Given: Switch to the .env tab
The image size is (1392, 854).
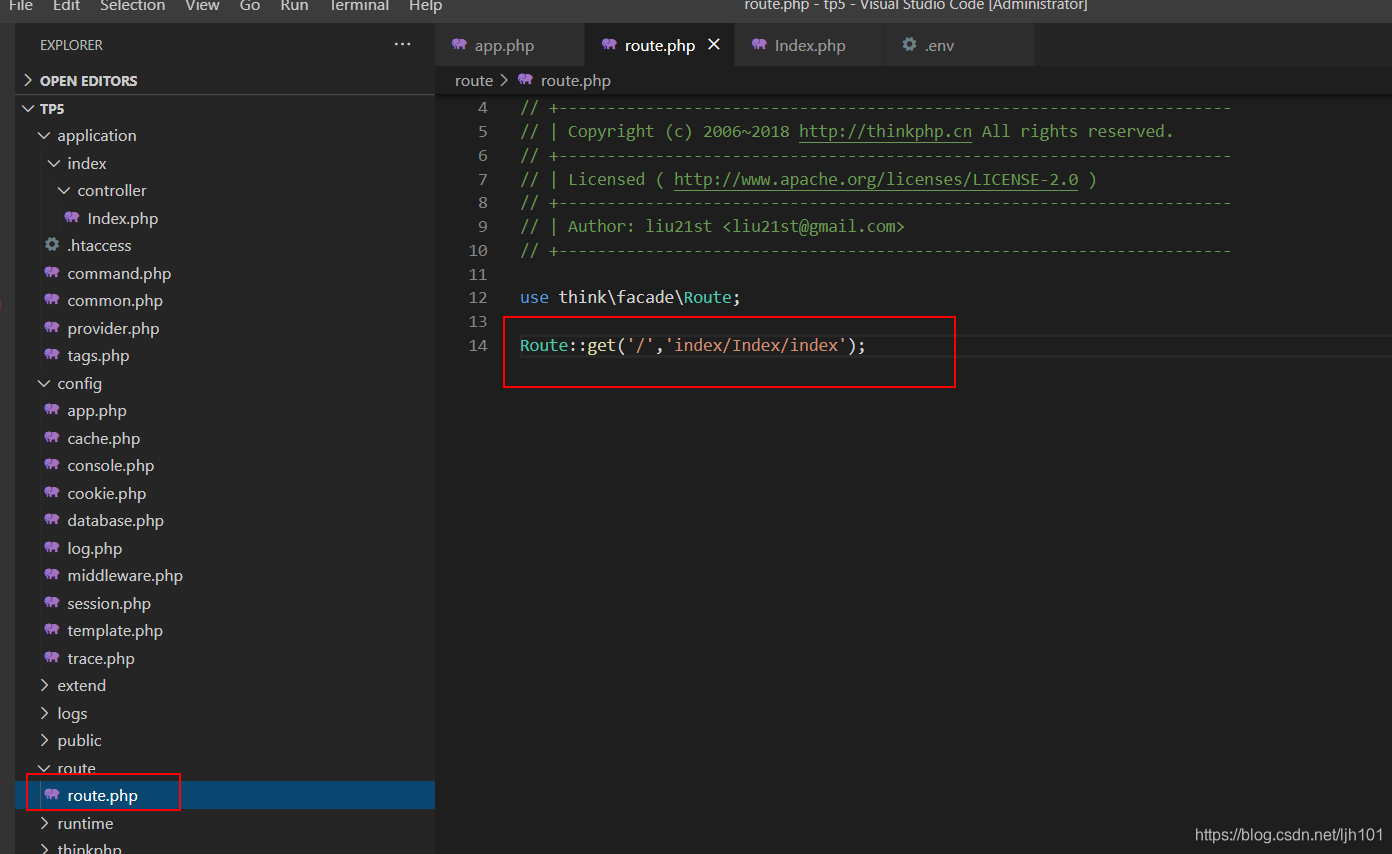Looking at the screenshot, I should tap(959, 45).
